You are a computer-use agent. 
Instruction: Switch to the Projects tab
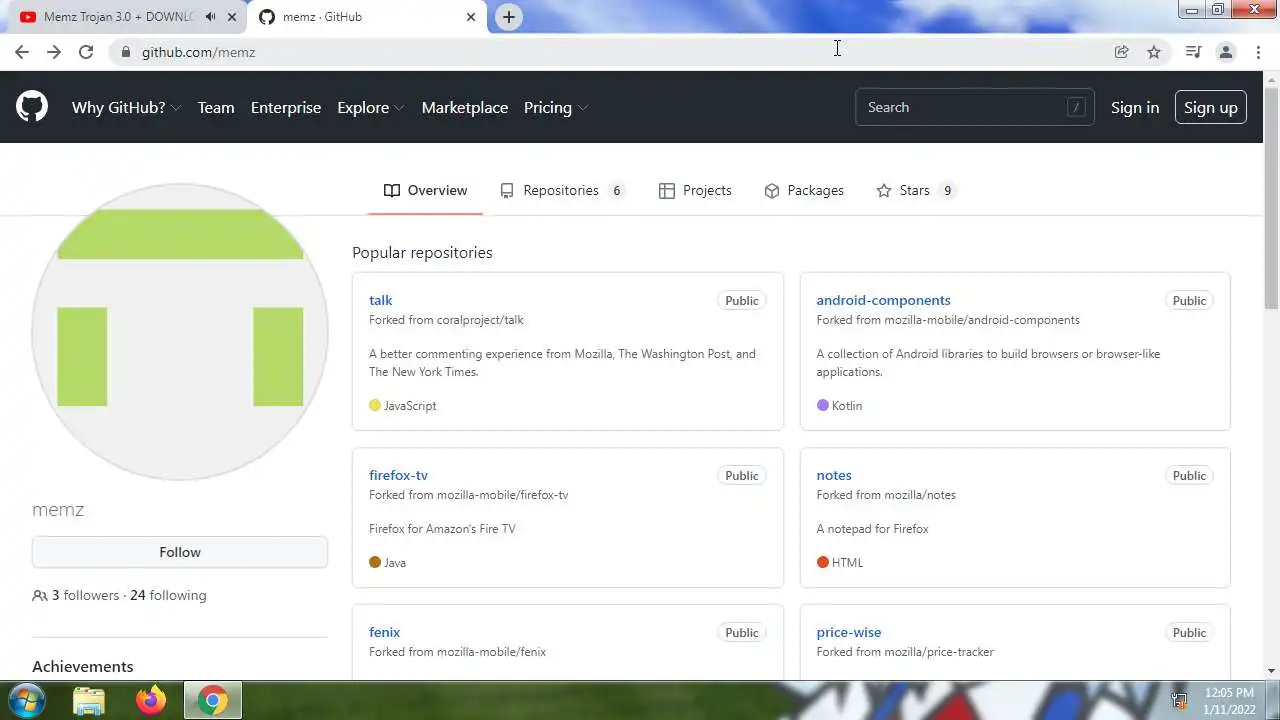pyautogui.click(x=695, y=190)
